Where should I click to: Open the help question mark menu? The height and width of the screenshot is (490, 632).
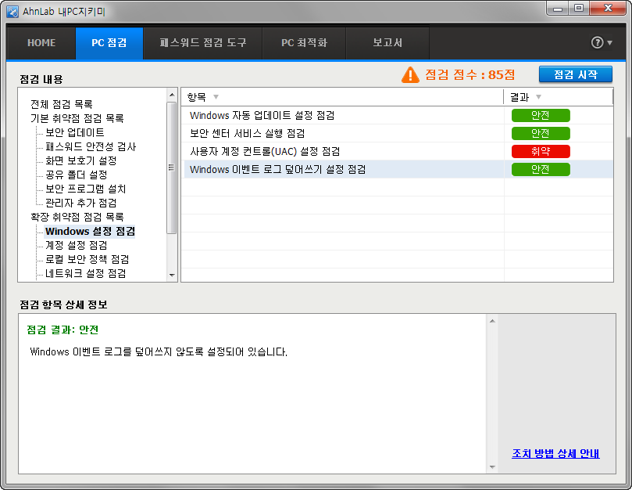600,43
